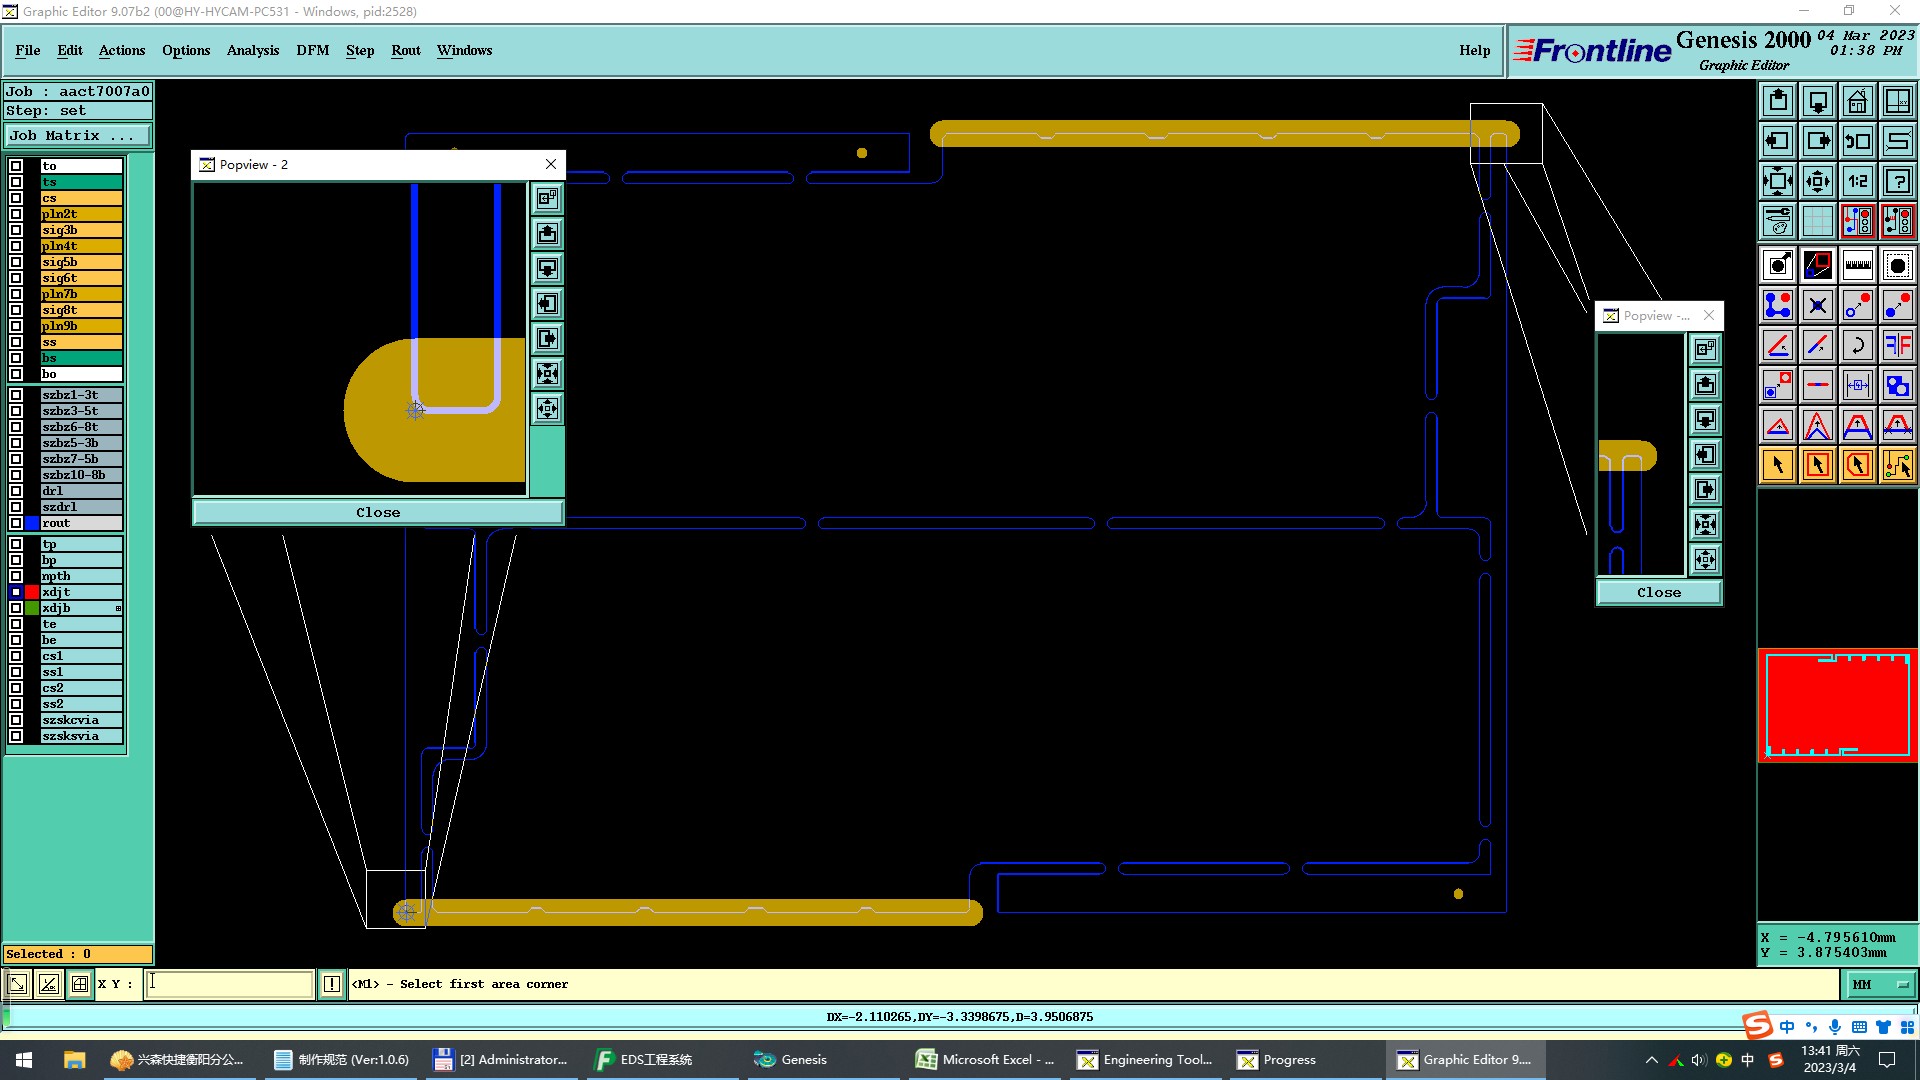This screenshot has height=1080, width=1920.
Task: Expand the Job Matrix button menu
Action: (78, 135)
